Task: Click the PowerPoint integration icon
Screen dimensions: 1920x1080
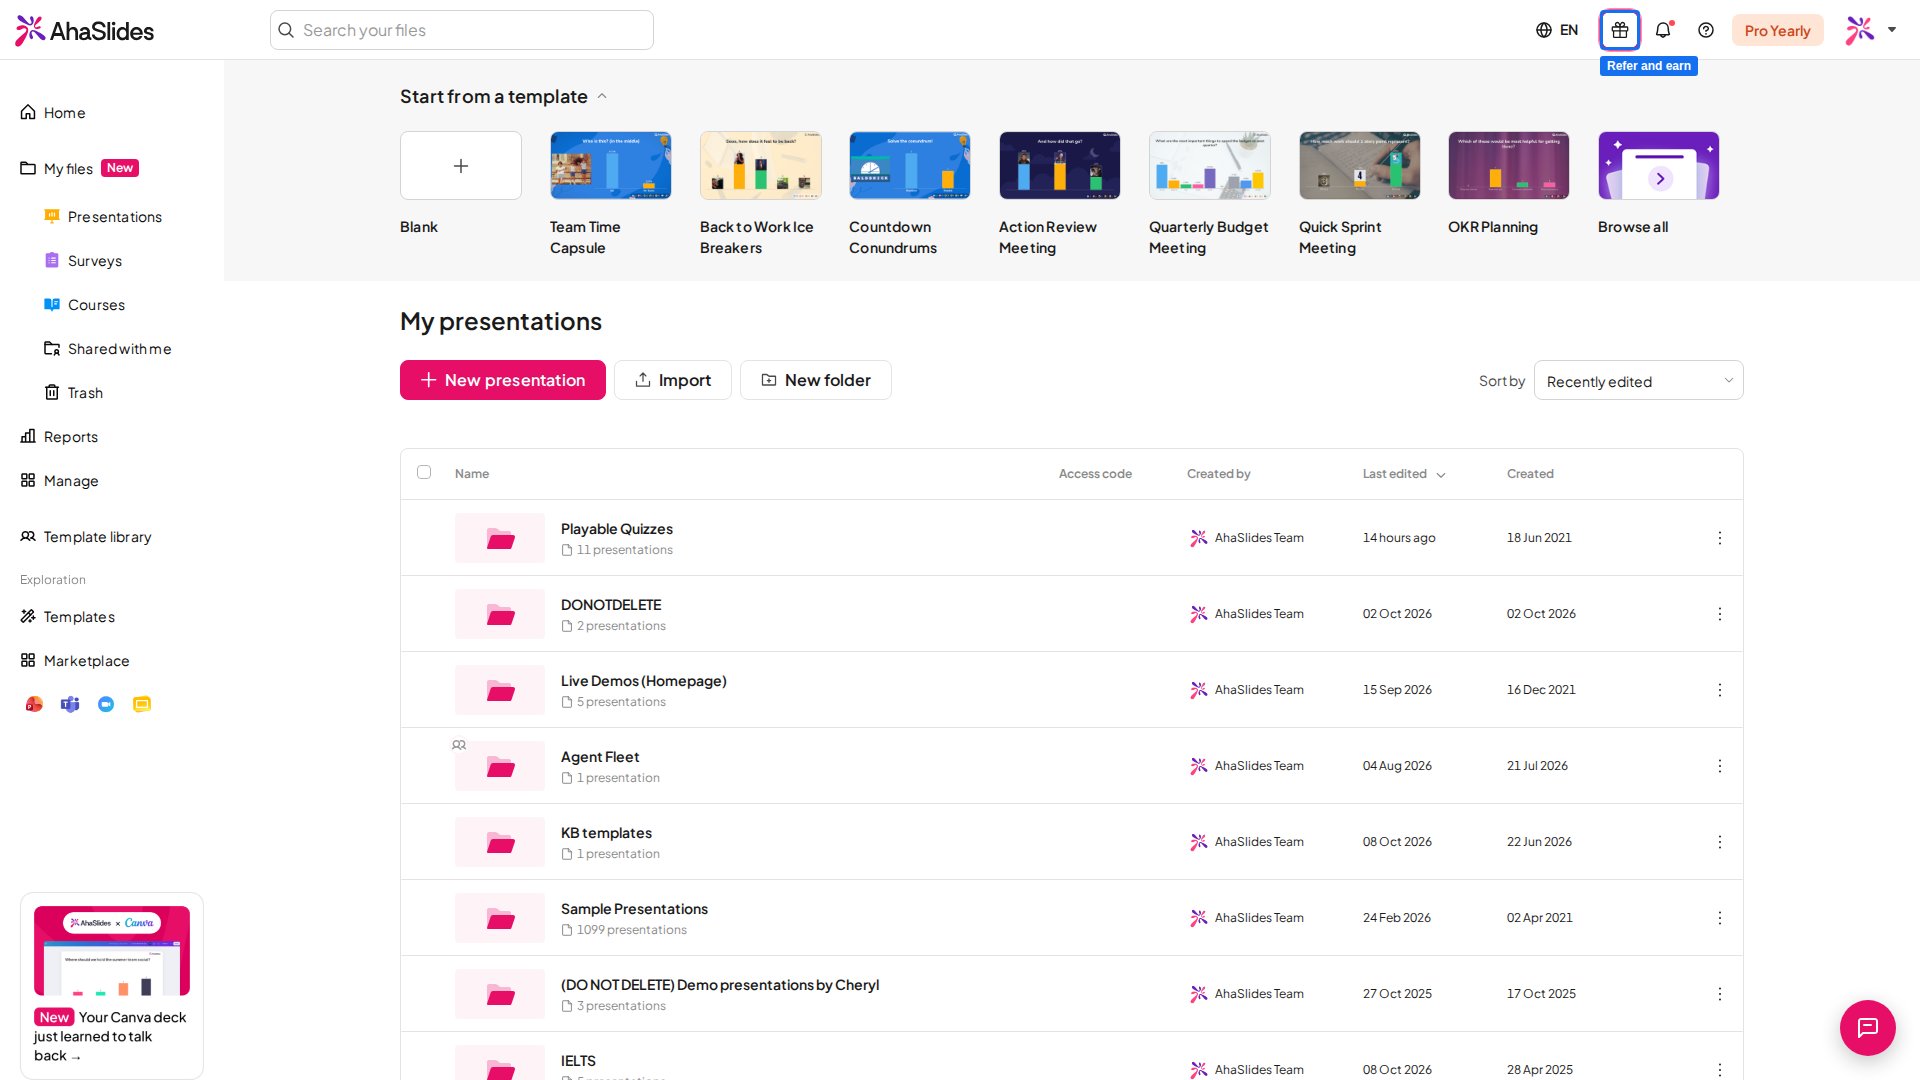Action: [x=34, y=704]
